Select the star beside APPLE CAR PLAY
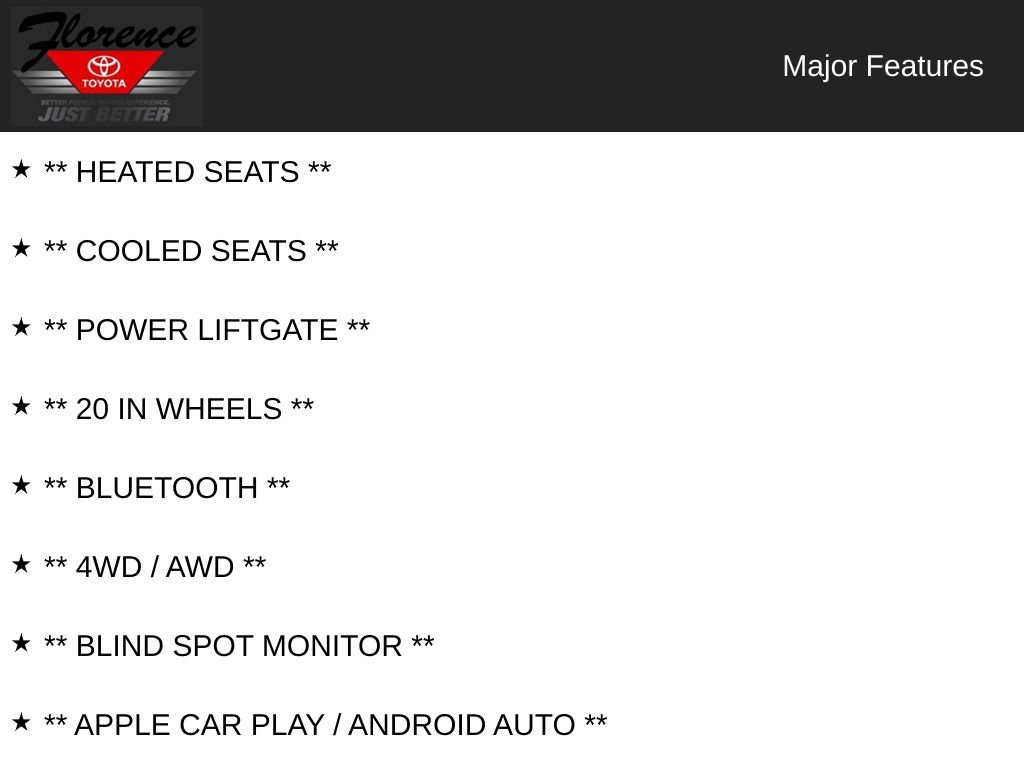Image resolution: width=1024 pixels, height=768 pixels. (x=21, y=722)
